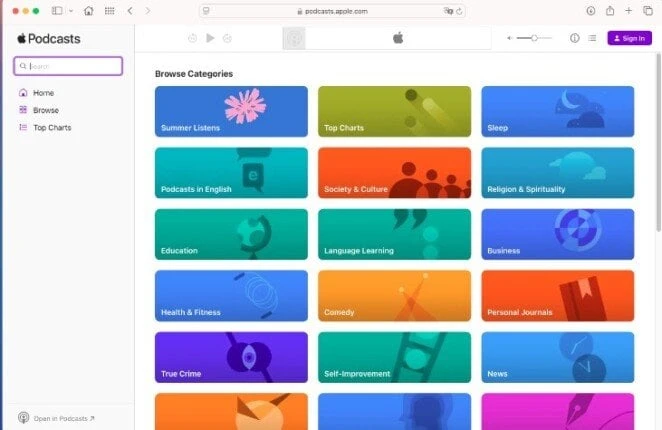Open the Personal Journals category

[x=558, y=296]
